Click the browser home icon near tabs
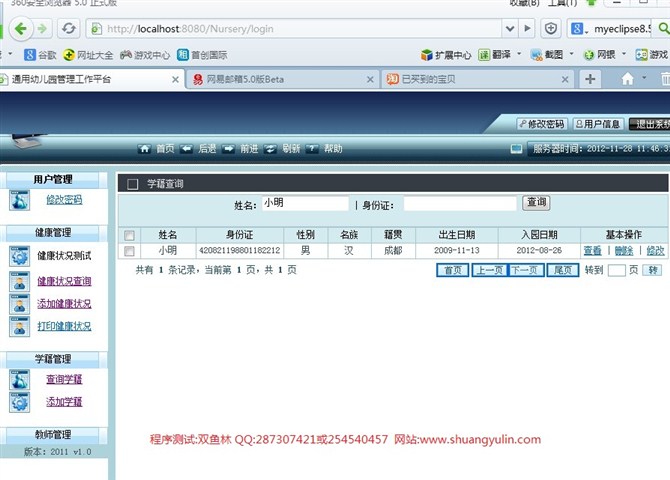 [627, 79]
